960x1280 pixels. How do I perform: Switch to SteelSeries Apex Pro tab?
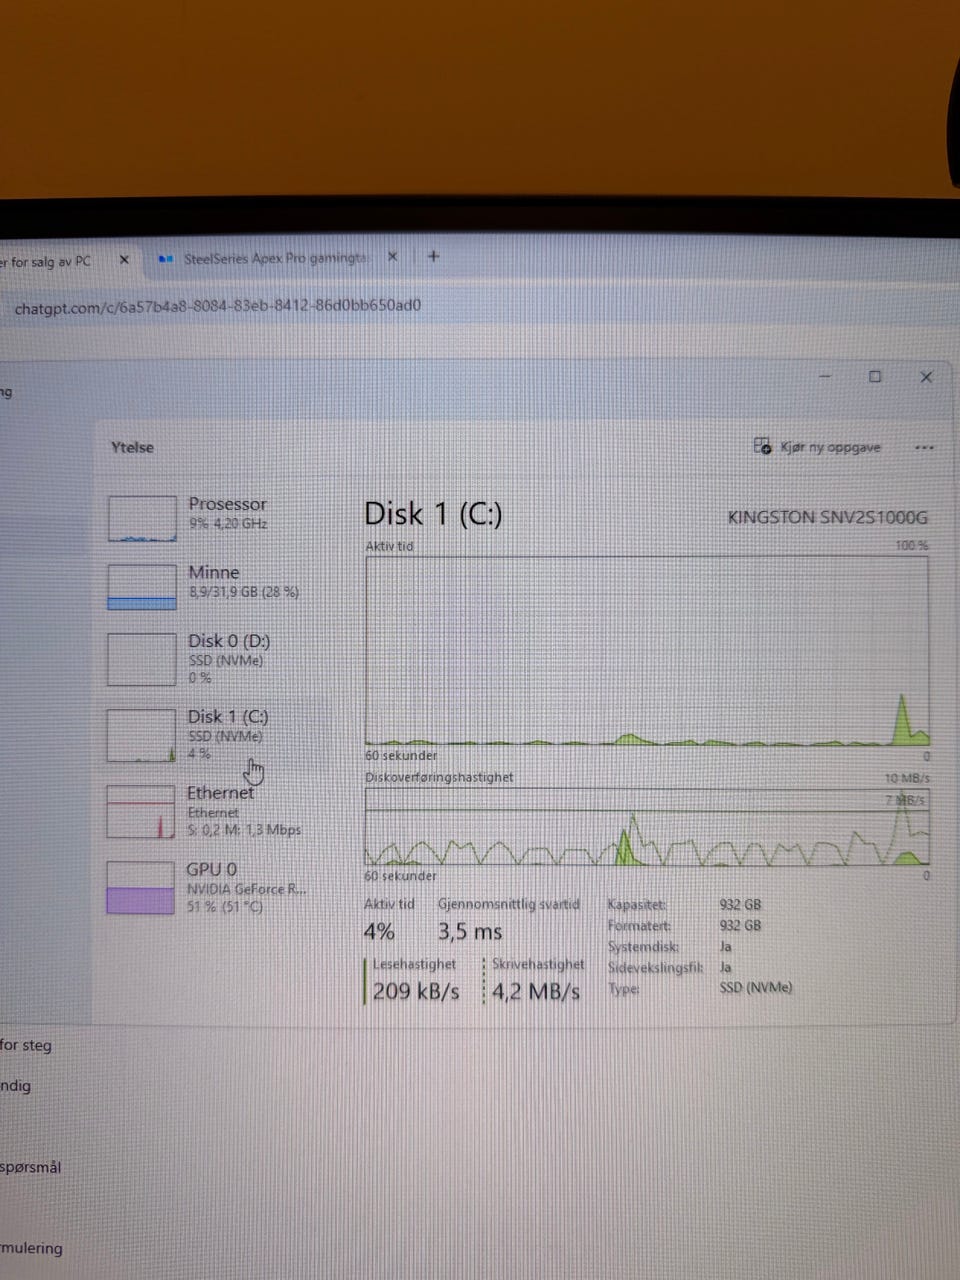[265, 258]
